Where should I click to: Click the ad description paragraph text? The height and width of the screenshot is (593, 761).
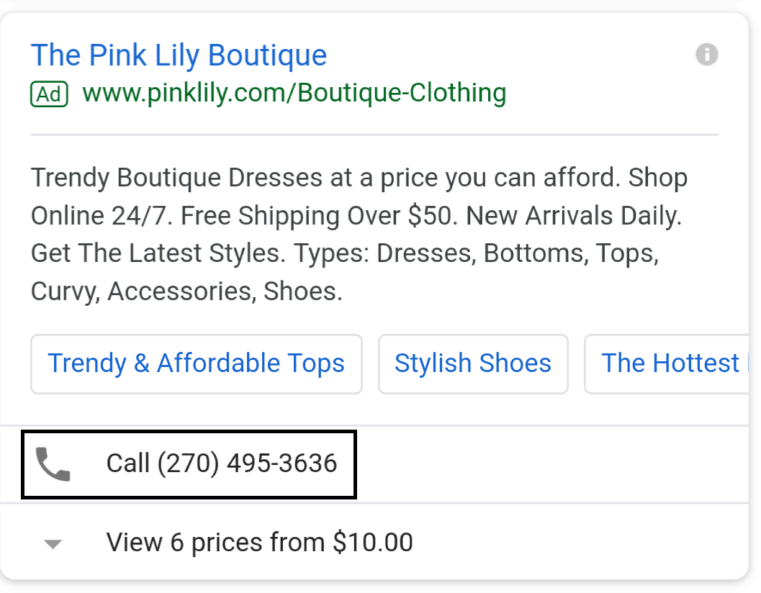(359, 234)
